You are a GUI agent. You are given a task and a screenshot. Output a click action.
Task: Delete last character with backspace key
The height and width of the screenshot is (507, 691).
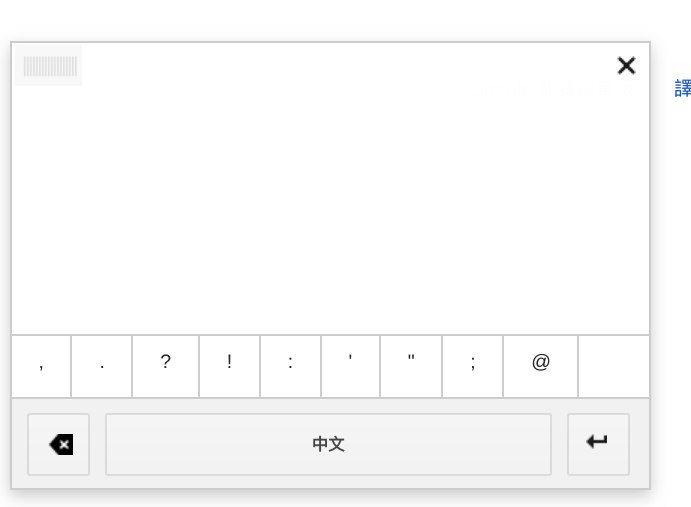(59, 444)
